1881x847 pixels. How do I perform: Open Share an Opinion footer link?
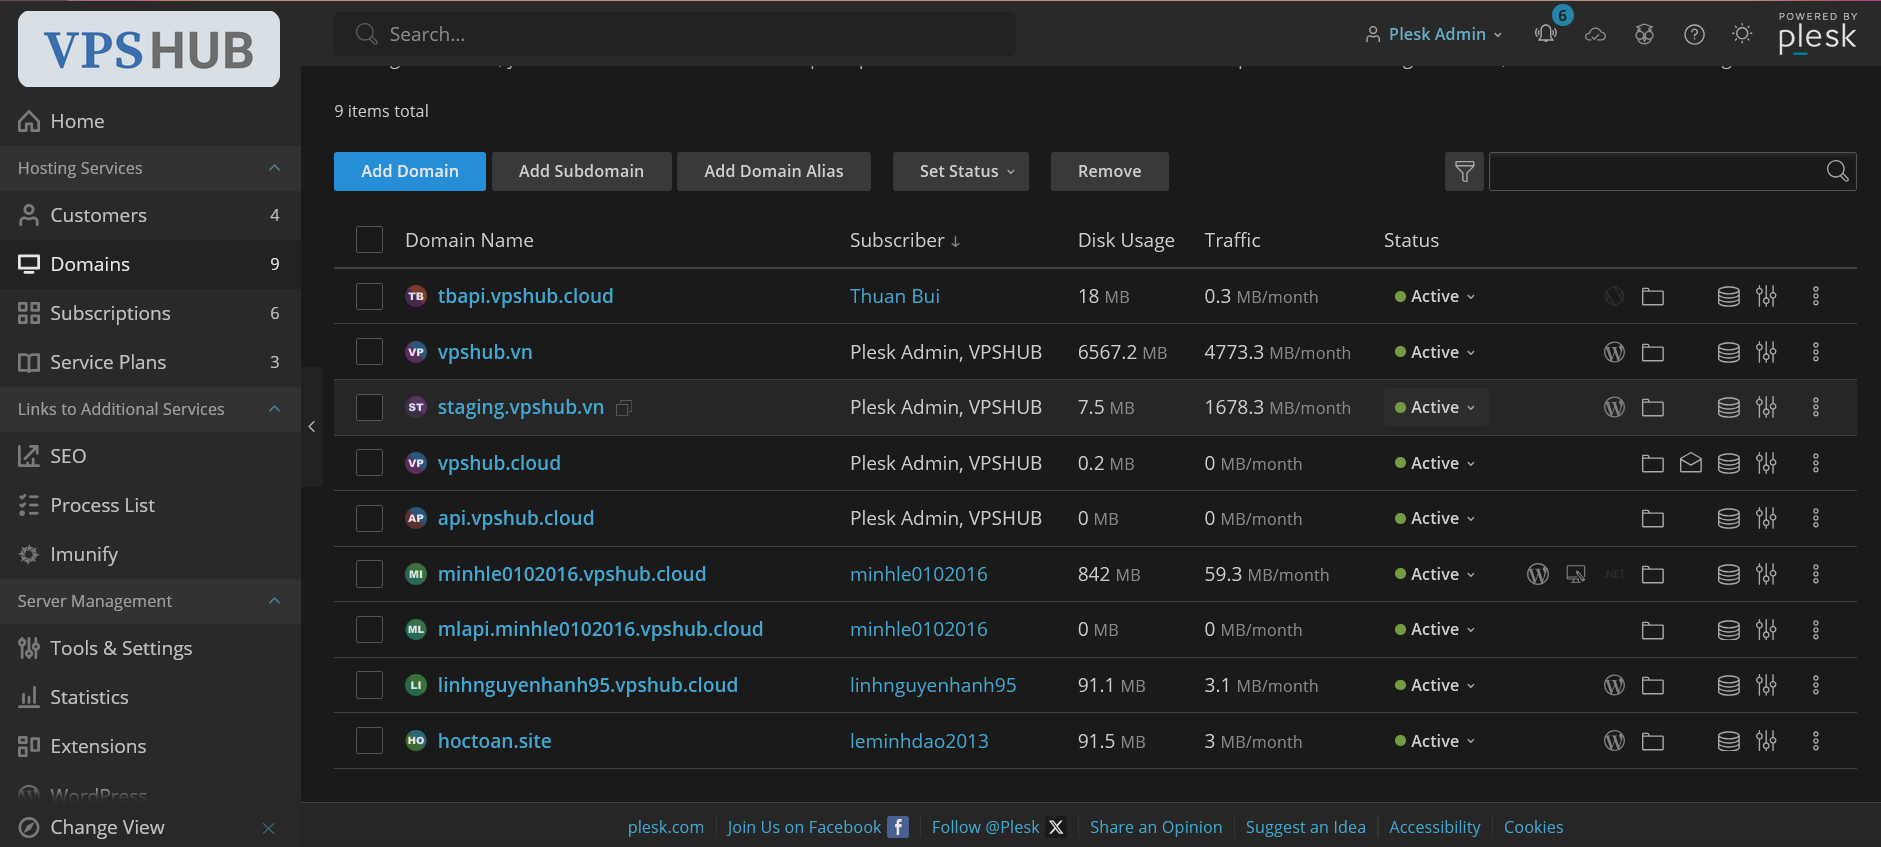pyautogui.click(x=1156, y=827)
